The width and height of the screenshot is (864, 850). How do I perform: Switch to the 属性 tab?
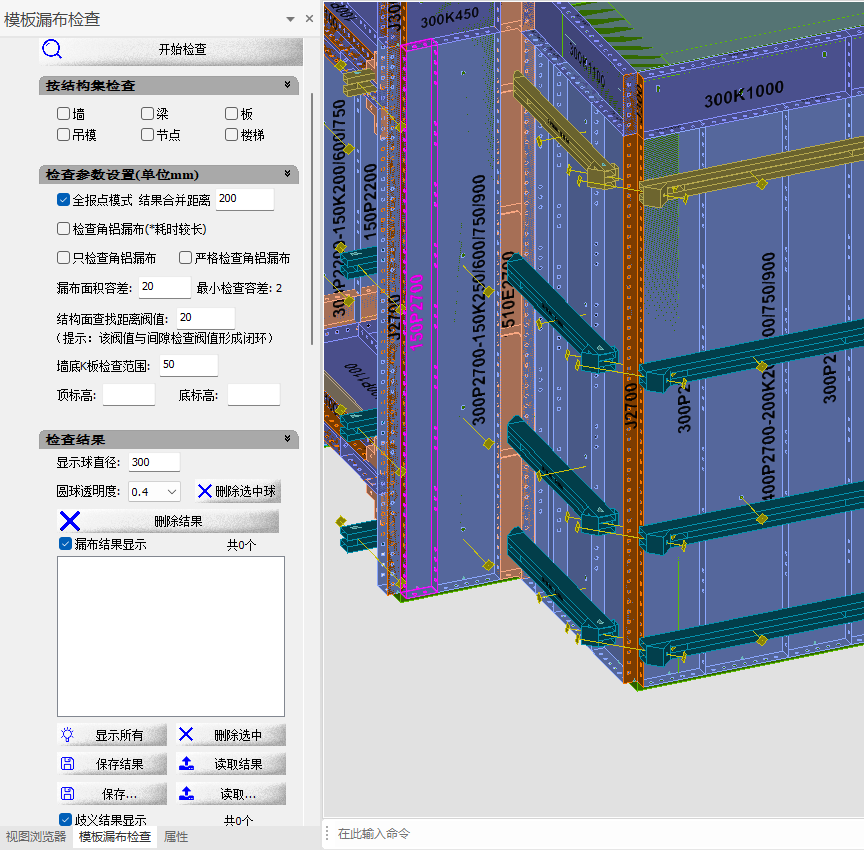coord(176,837)
